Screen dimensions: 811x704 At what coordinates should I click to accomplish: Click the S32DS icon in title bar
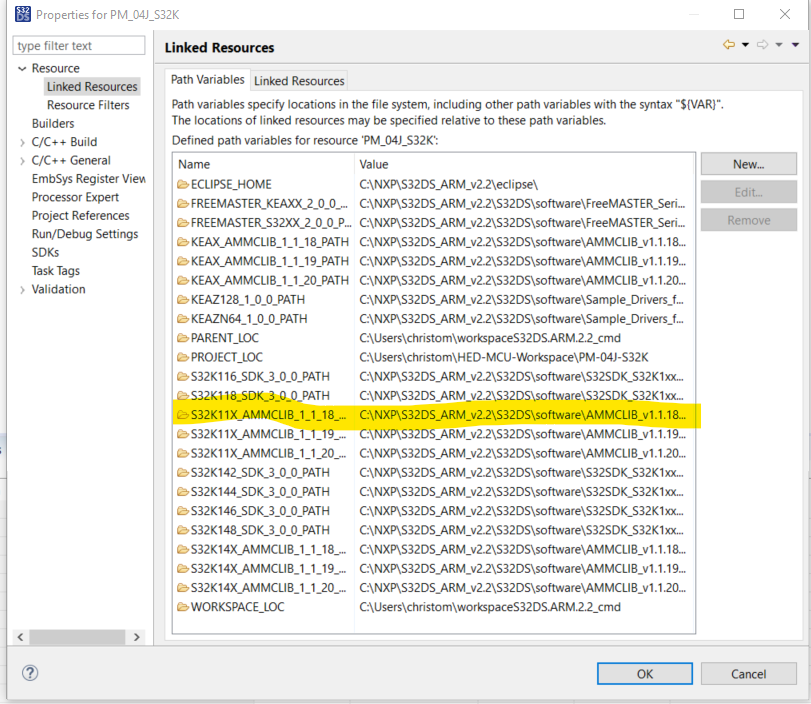tap(23, 14)
